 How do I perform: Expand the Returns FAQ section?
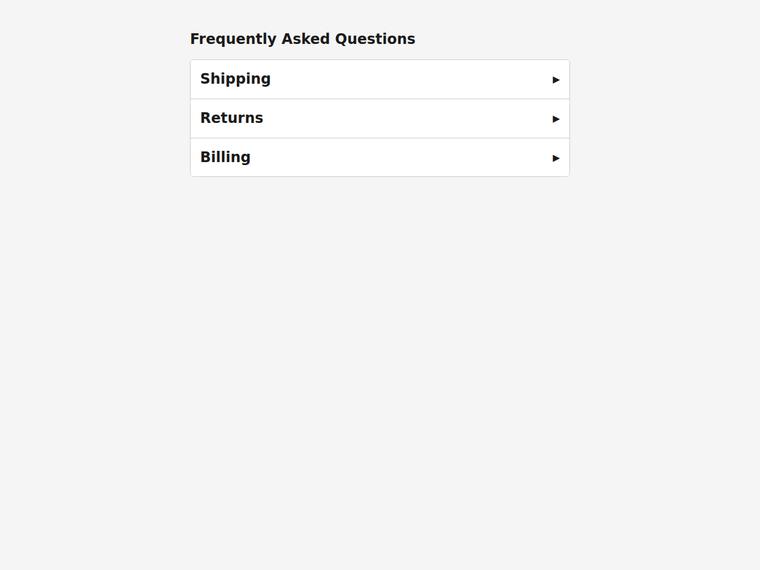click(x=380, y=119)
